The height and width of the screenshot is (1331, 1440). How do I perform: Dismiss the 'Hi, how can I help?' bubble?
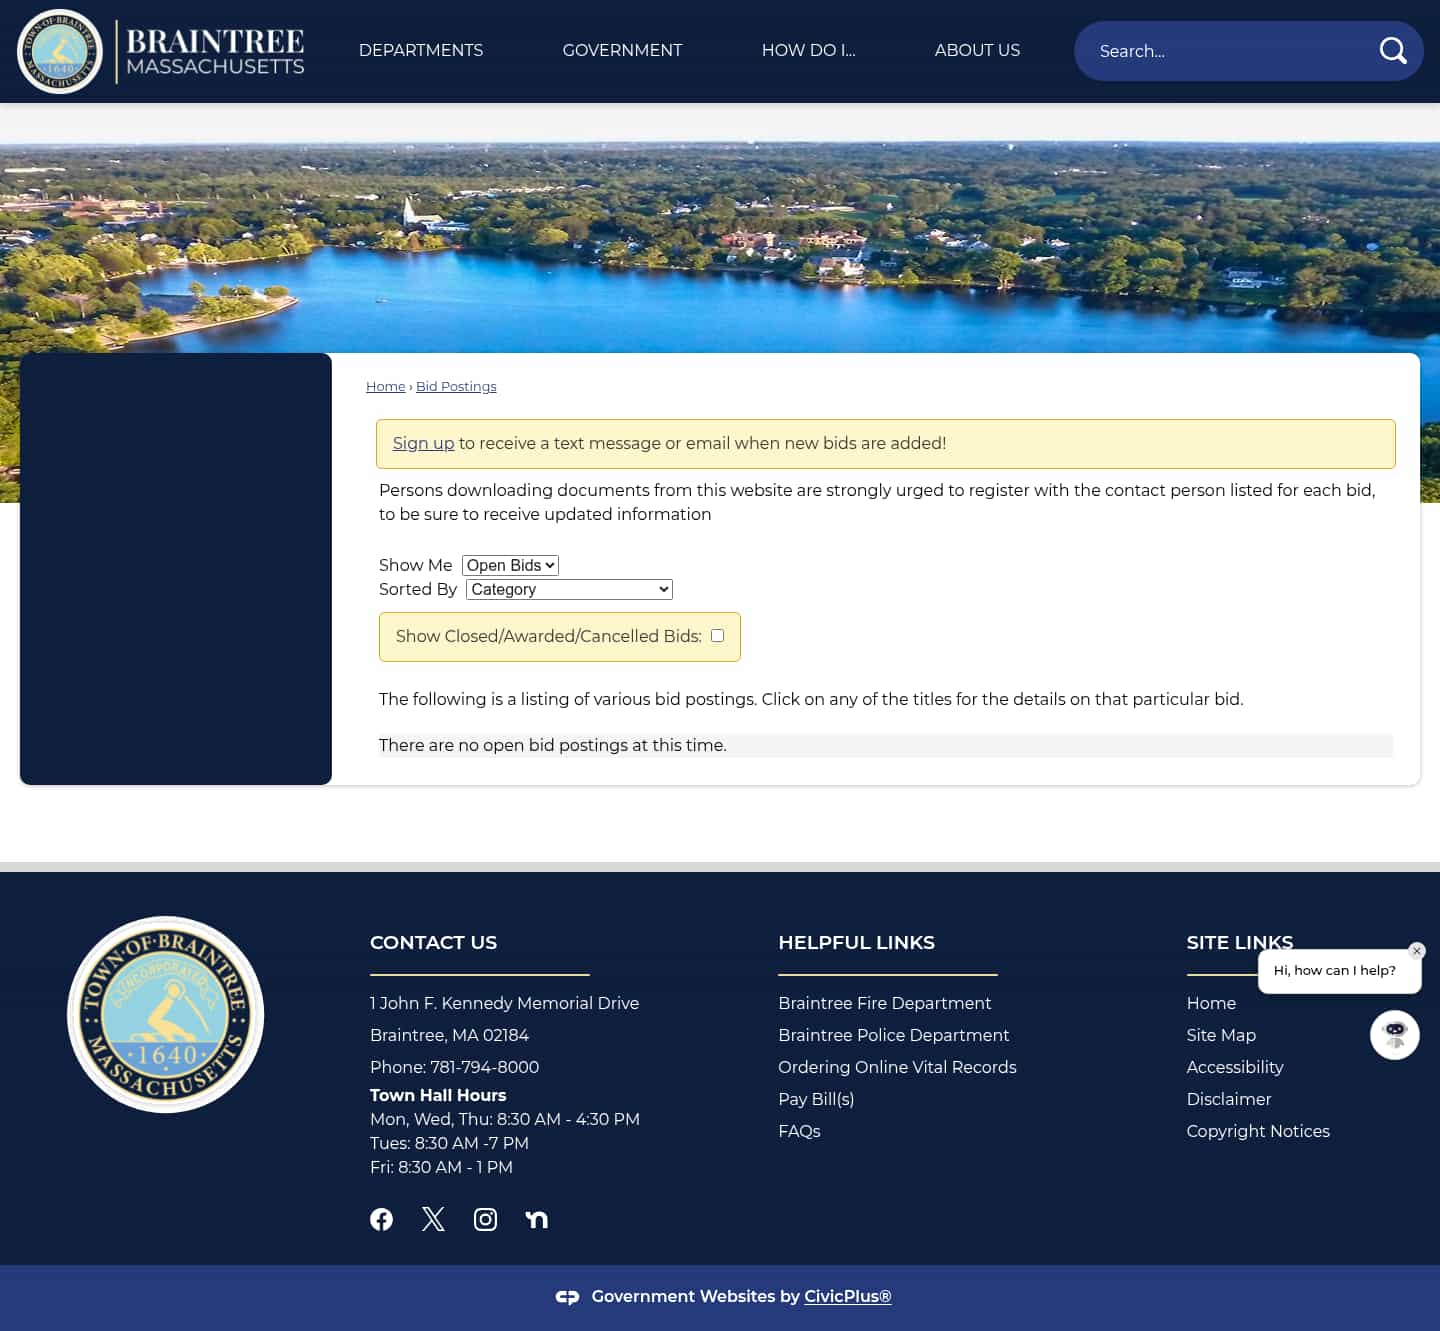coord(1417,951)
